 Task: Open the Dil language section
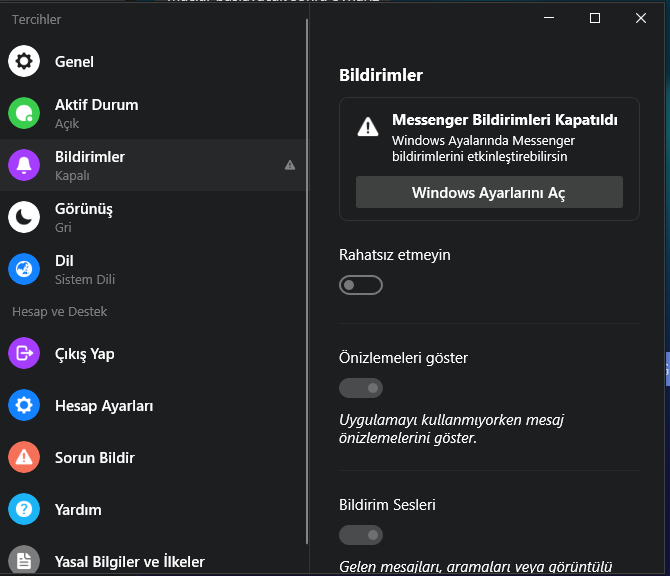(153, 269)
